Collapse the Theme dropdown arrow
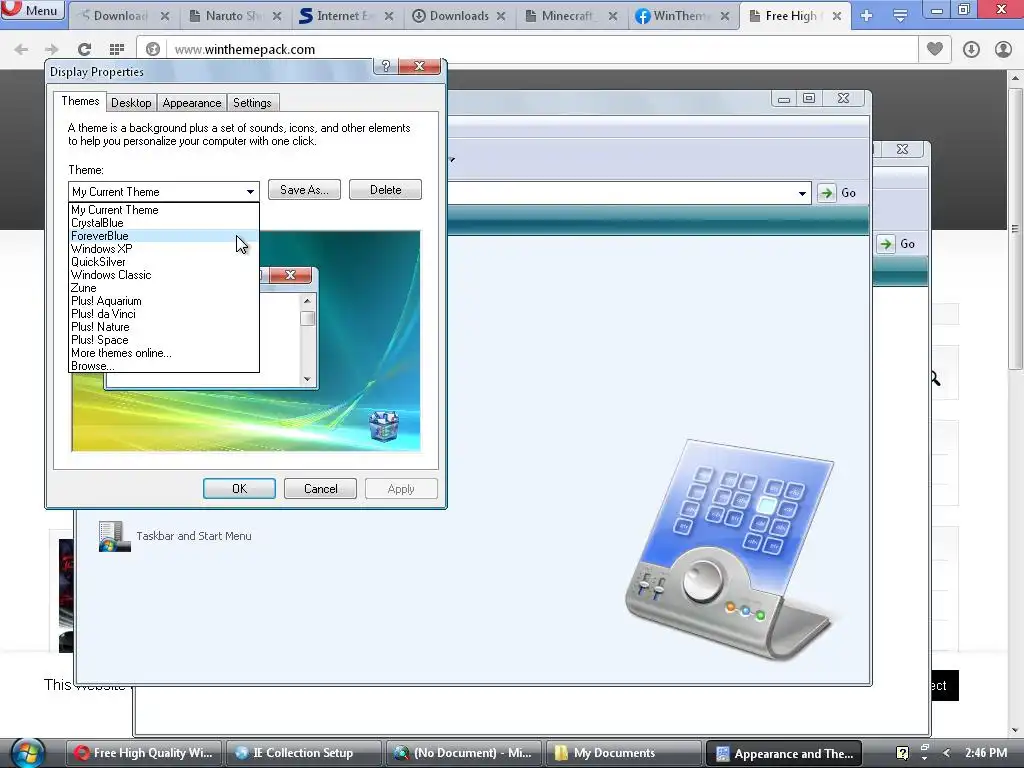 250,191
